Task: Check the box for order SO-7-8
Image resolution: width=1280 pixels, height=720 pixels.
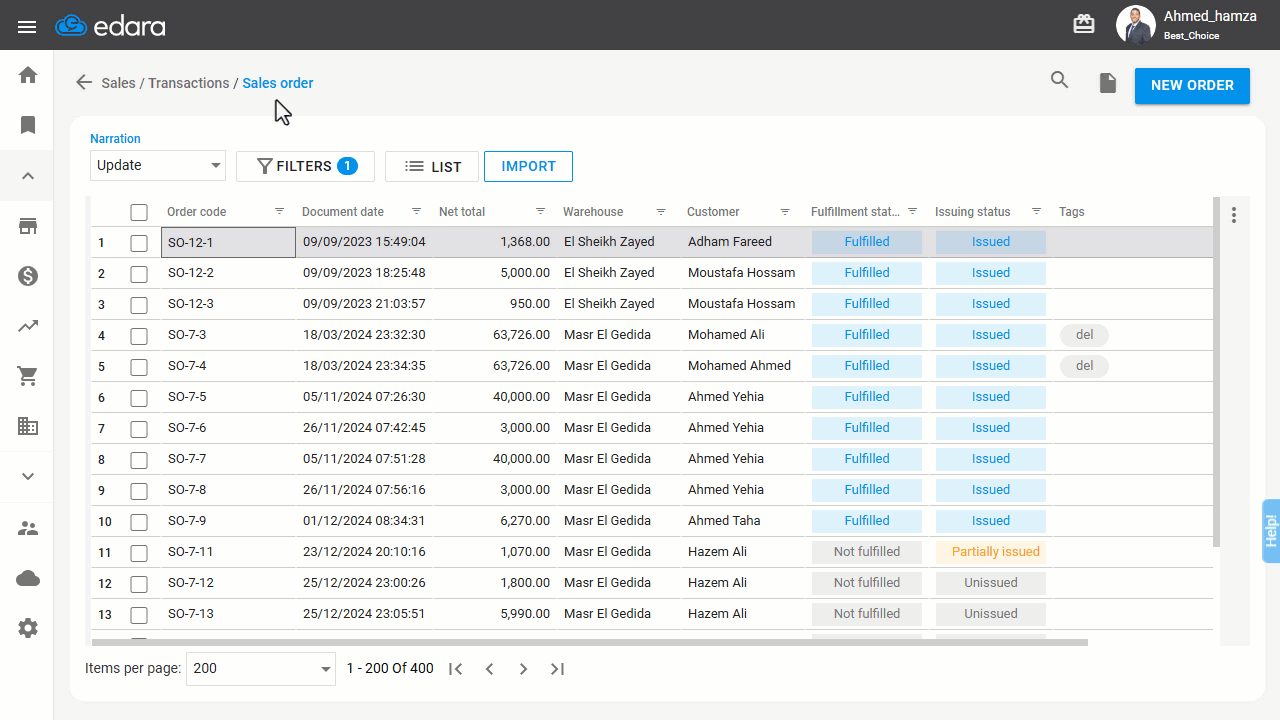Action: [x=139, y=491]
